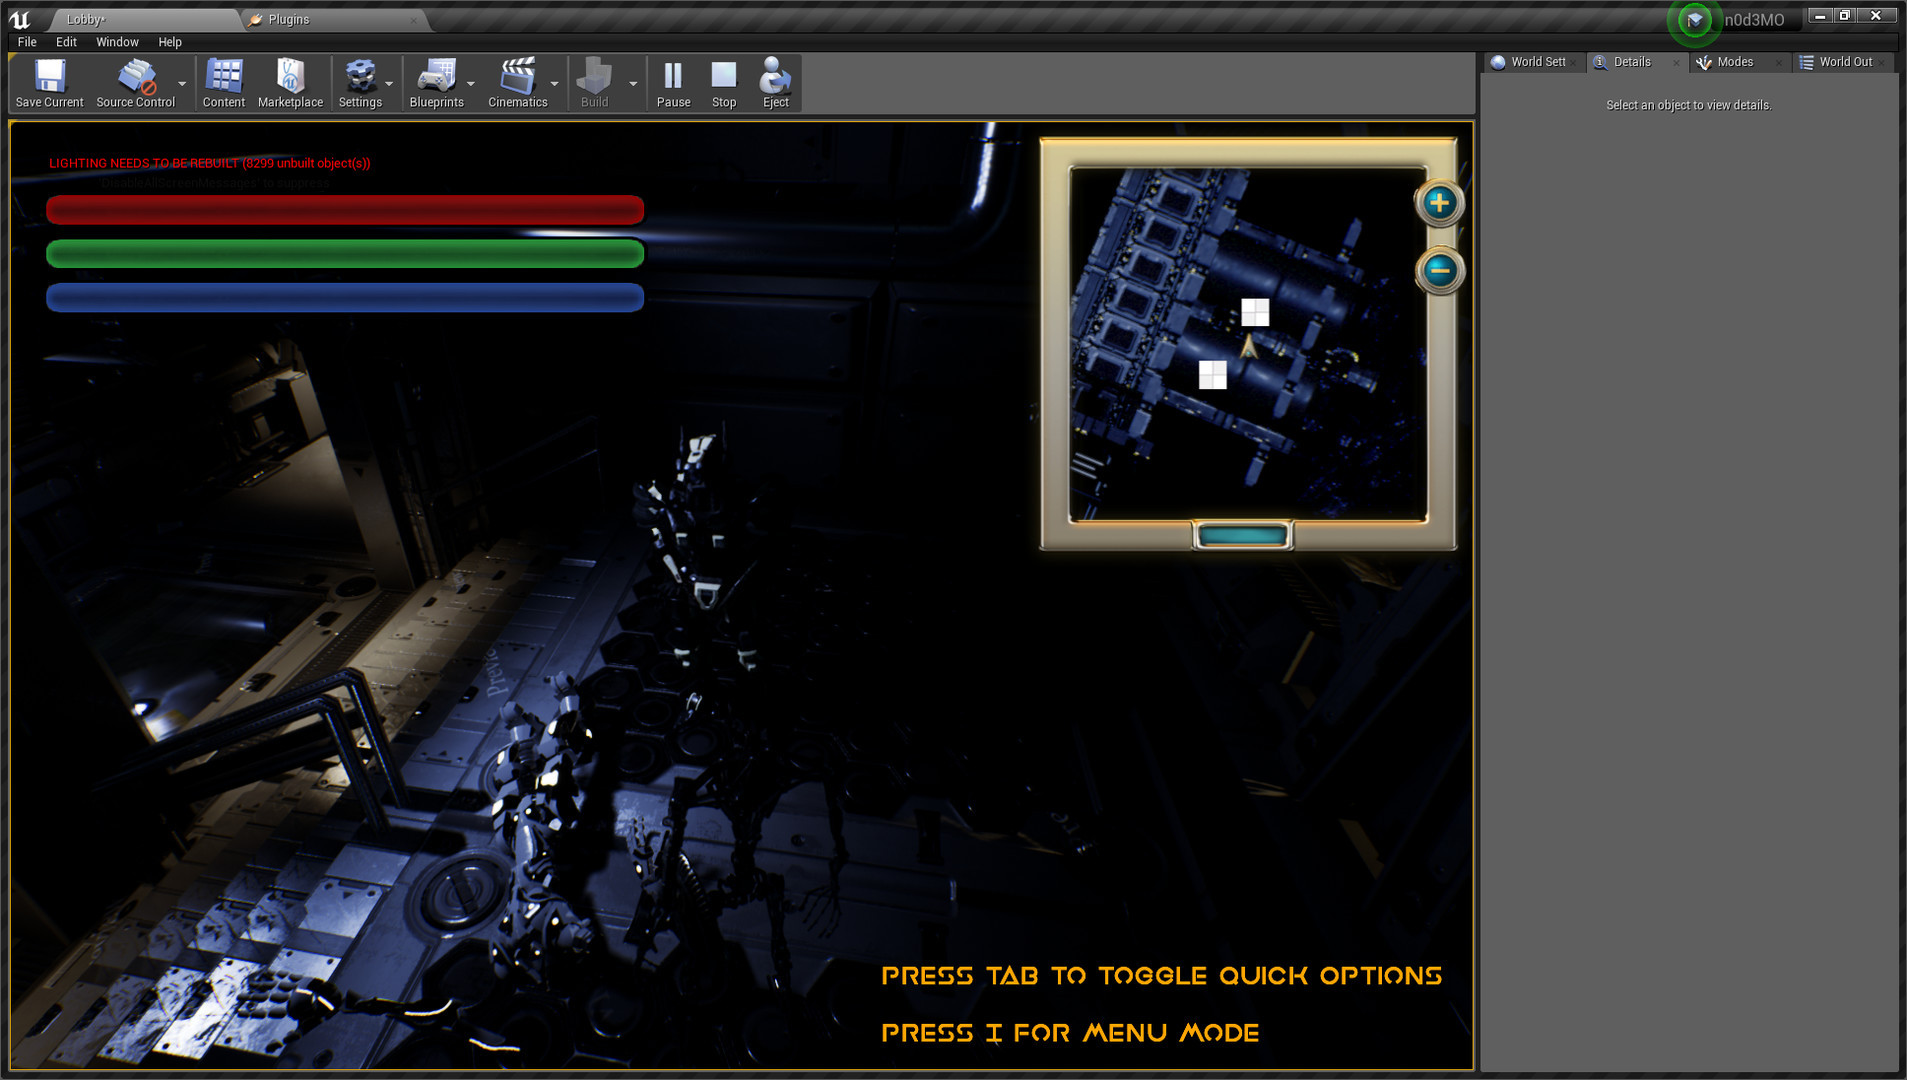Open Source Control from the toolbar
The height and width of the screenshot is (1080, 1907).
(135, 82)
